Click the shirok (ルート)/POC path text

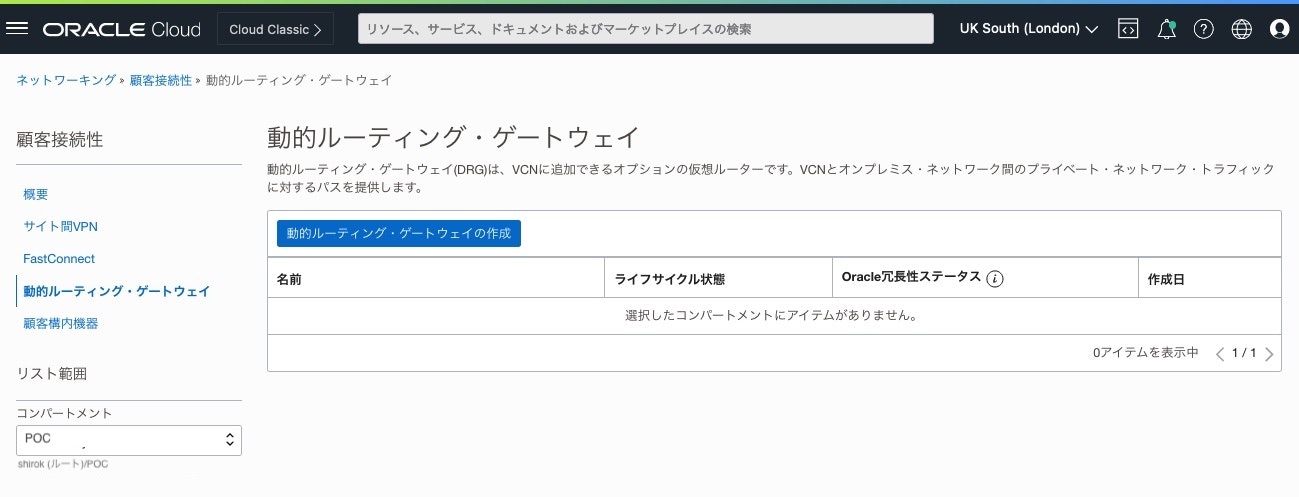61,466
